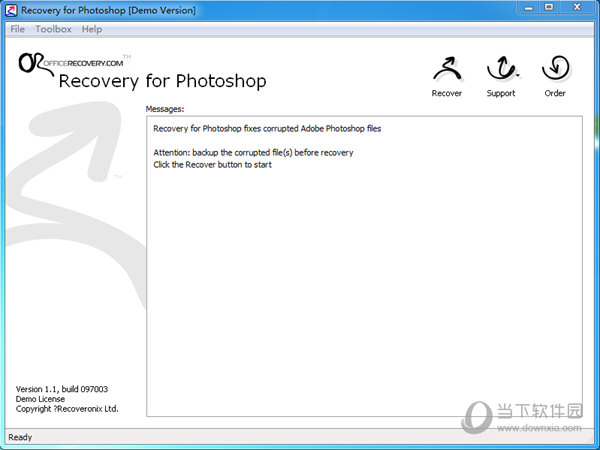Select the "Click the Recover button to start" line

click(212, 165)
